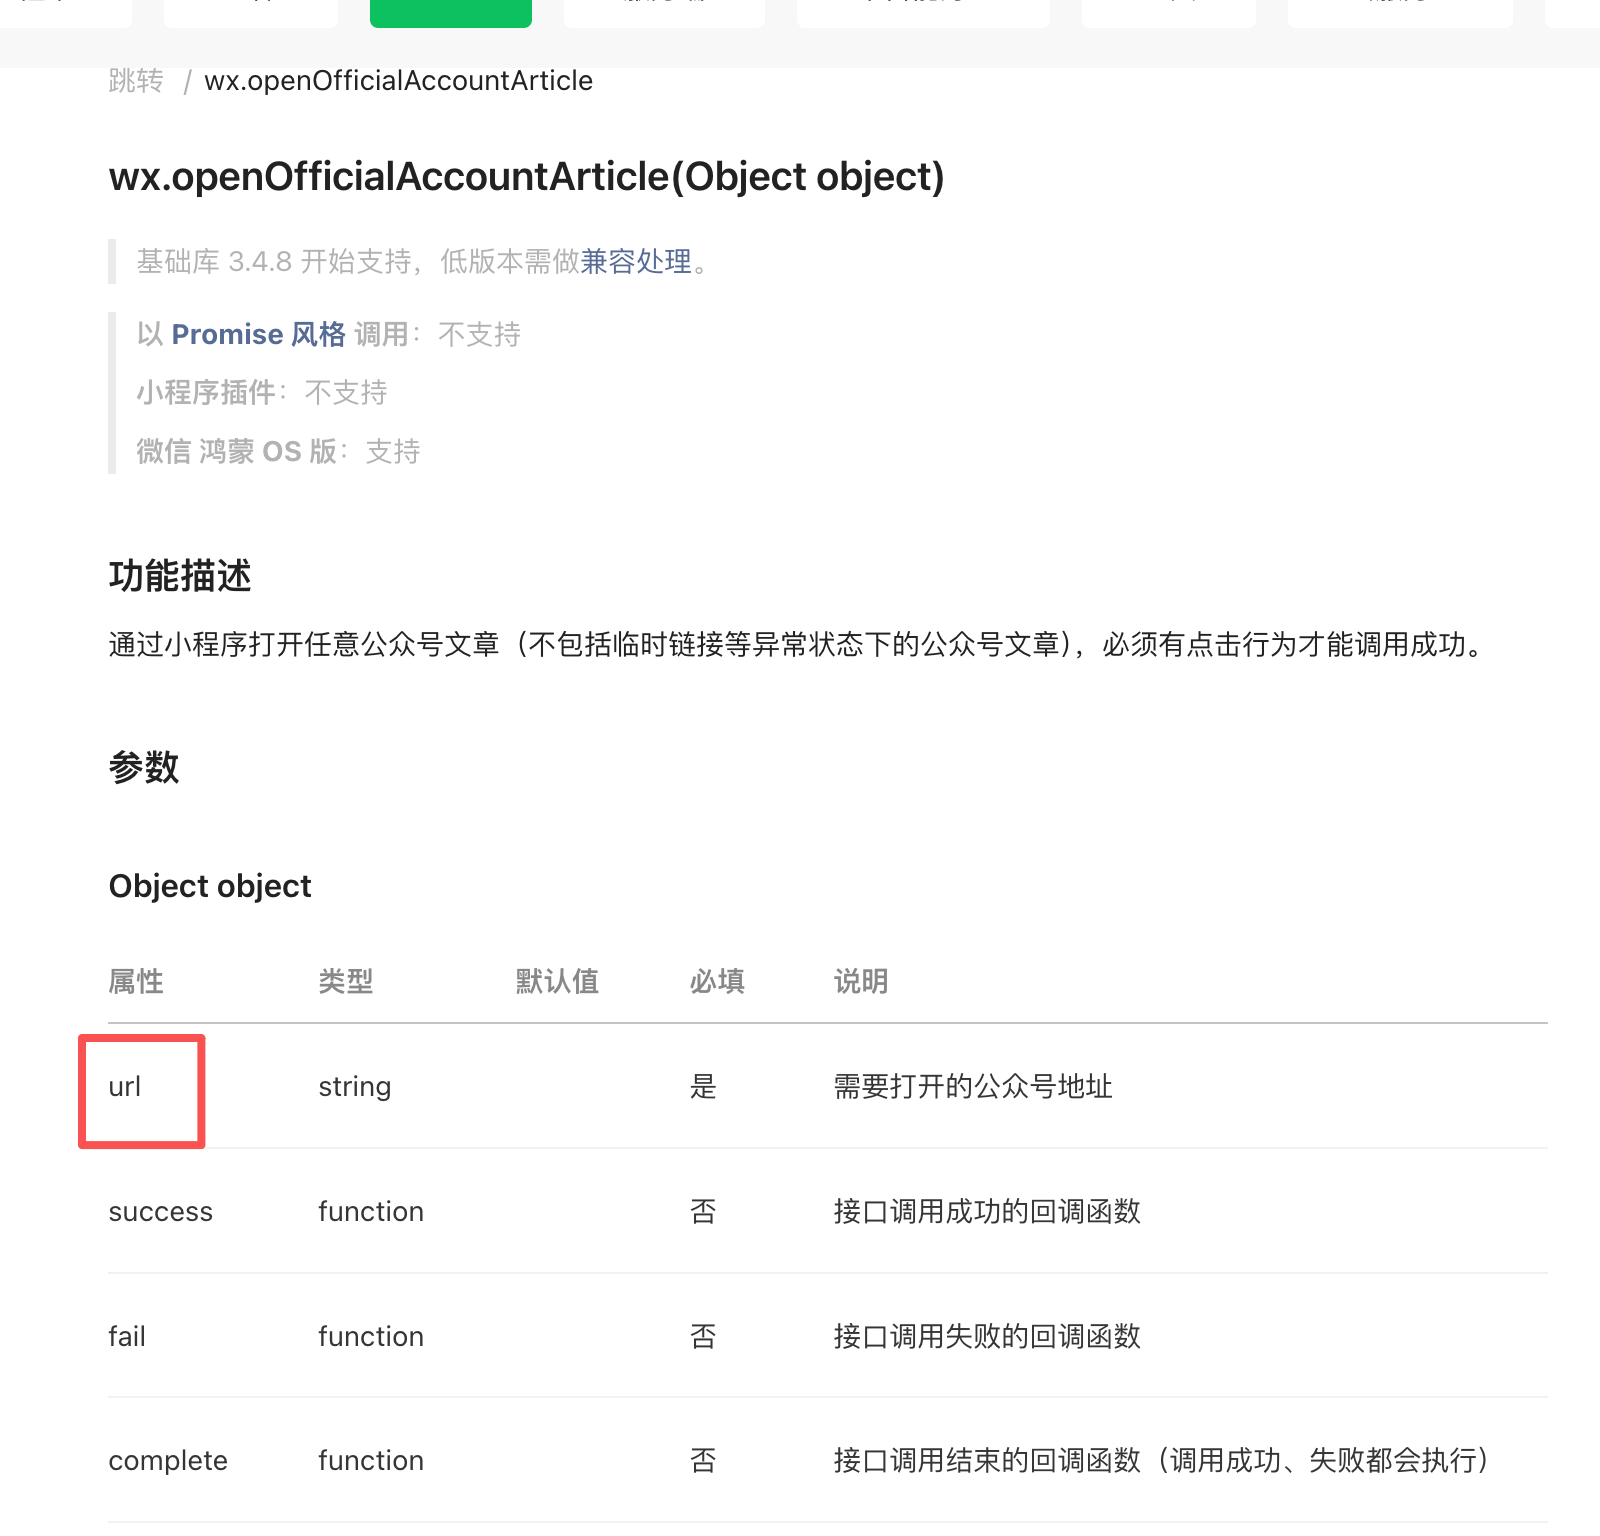
Task: Click 否 in the success row
Action: (x=703, y=1211)
